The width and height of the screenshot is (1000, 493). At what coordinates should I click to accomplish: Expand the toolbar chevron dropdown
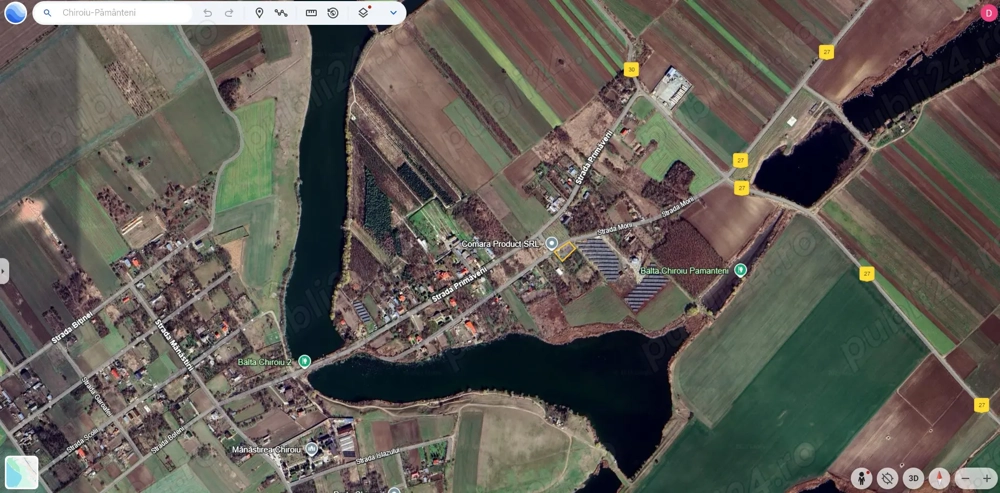point(393,13)
